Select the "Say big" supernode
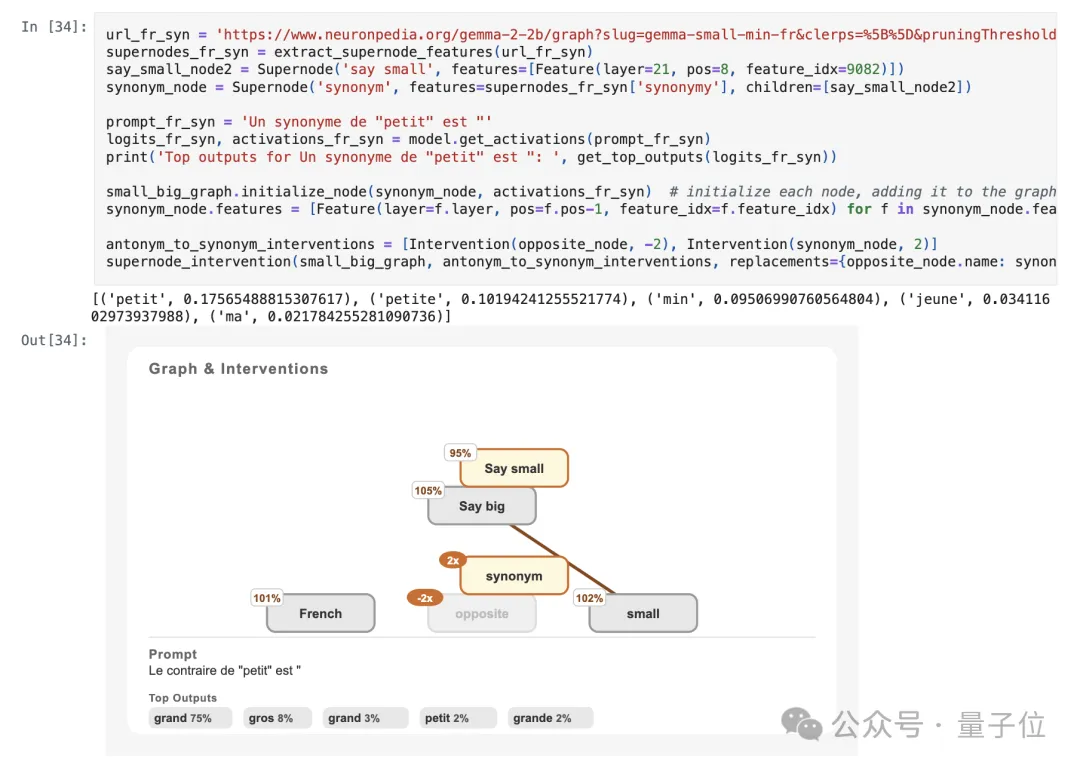The height and width of the screenshot is (768, 1080). (482, 506)
